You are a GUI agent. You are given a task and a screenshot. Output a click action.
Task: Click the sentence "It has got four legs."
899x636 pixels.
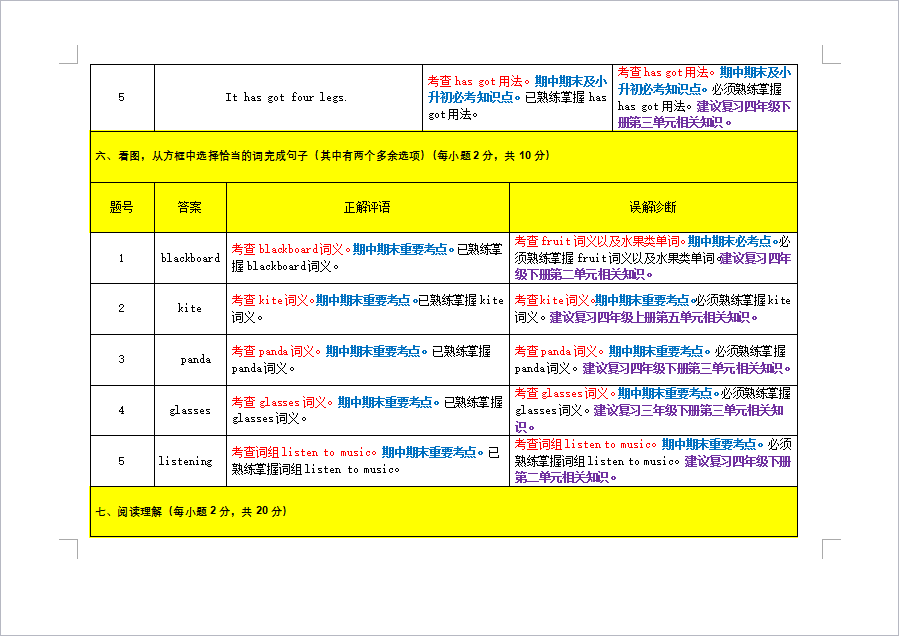click(x=286, y=97)
